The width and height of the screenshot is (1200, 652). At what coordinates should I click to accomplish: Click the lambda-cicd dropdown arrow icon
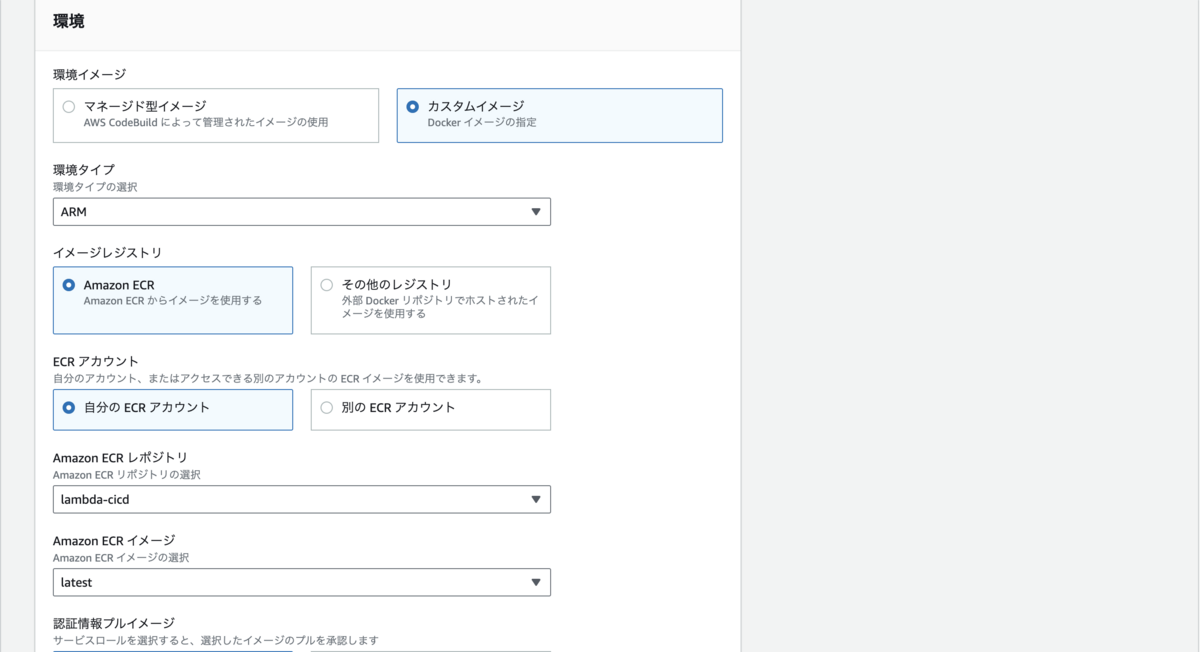(x=538, y=499)
